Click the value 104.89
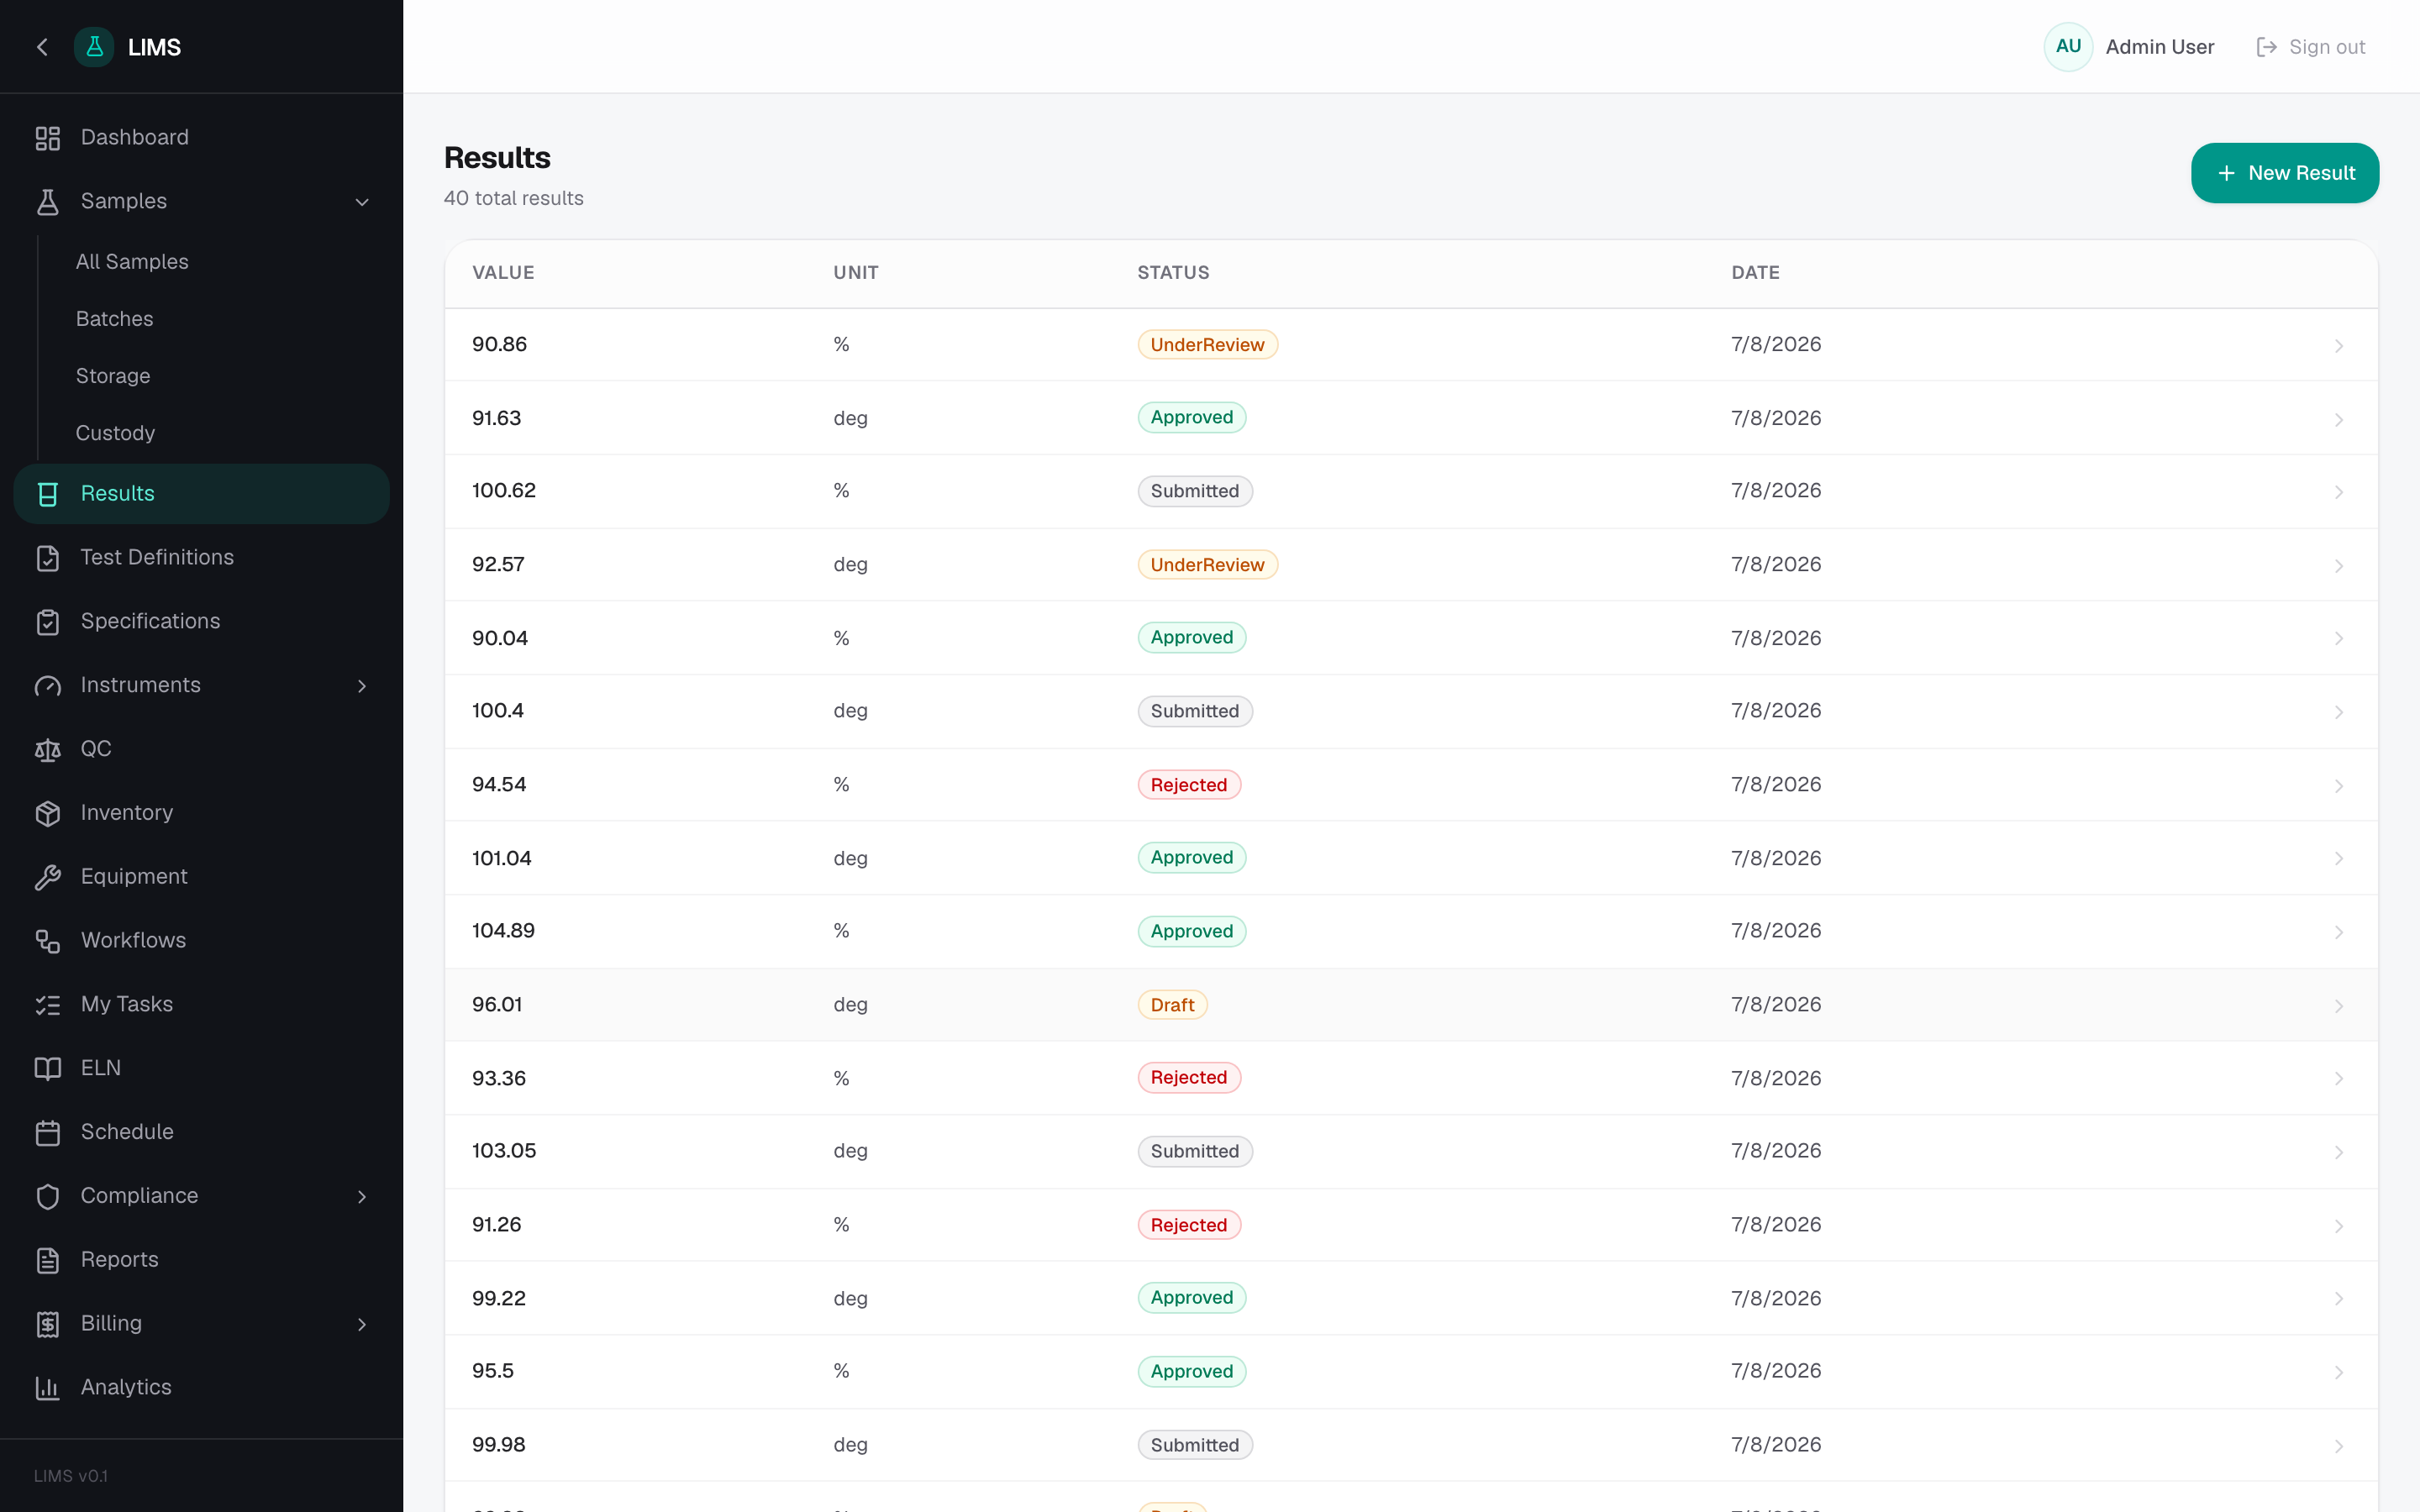The height and width of the screenshot is (1512, 2420). point(503,931)
